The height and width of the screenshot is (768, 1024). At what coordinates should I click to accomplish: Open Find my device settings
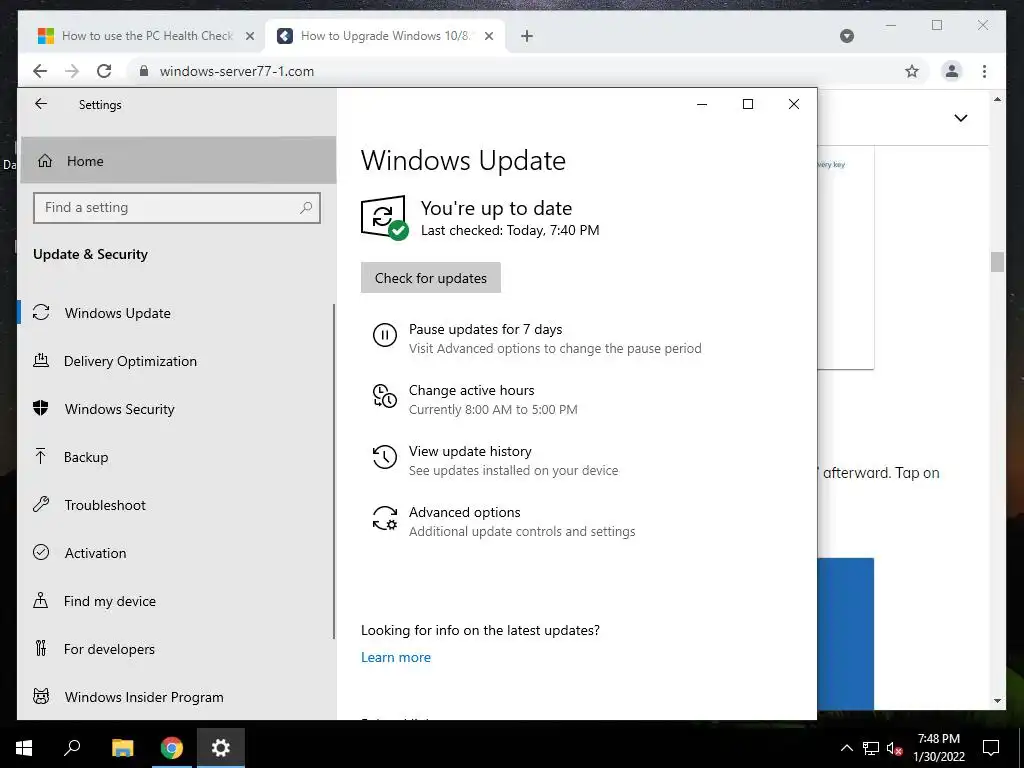[175, 601]
